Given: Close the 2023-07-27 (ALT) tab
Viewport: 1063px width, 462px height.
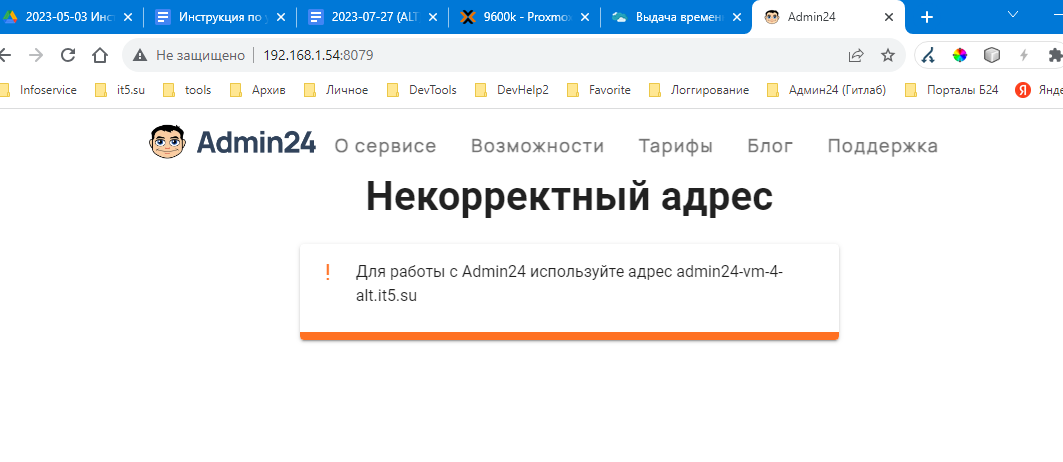Looking at the screenshot, I should coord(434,18).
